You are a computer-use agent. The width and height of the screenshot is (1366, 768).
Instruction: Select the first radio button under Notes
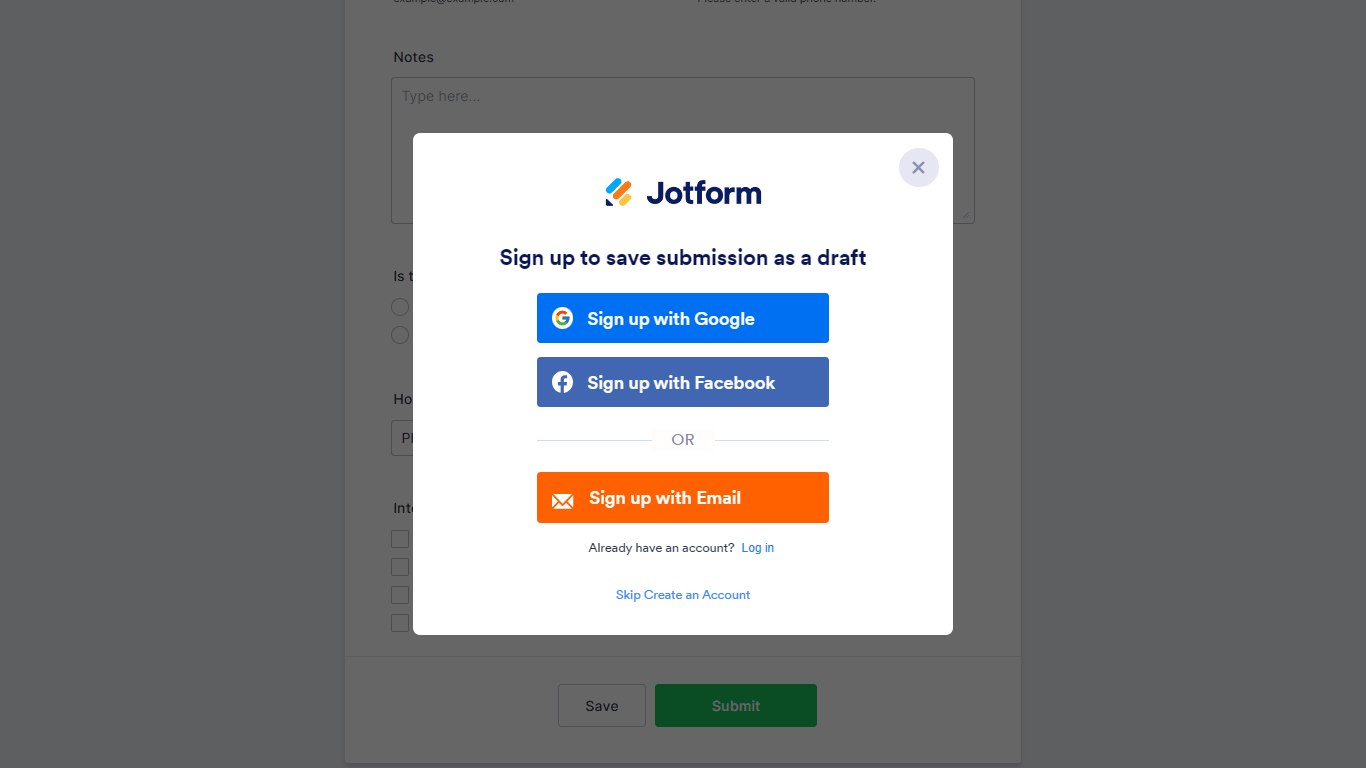[x=400, y=307]
